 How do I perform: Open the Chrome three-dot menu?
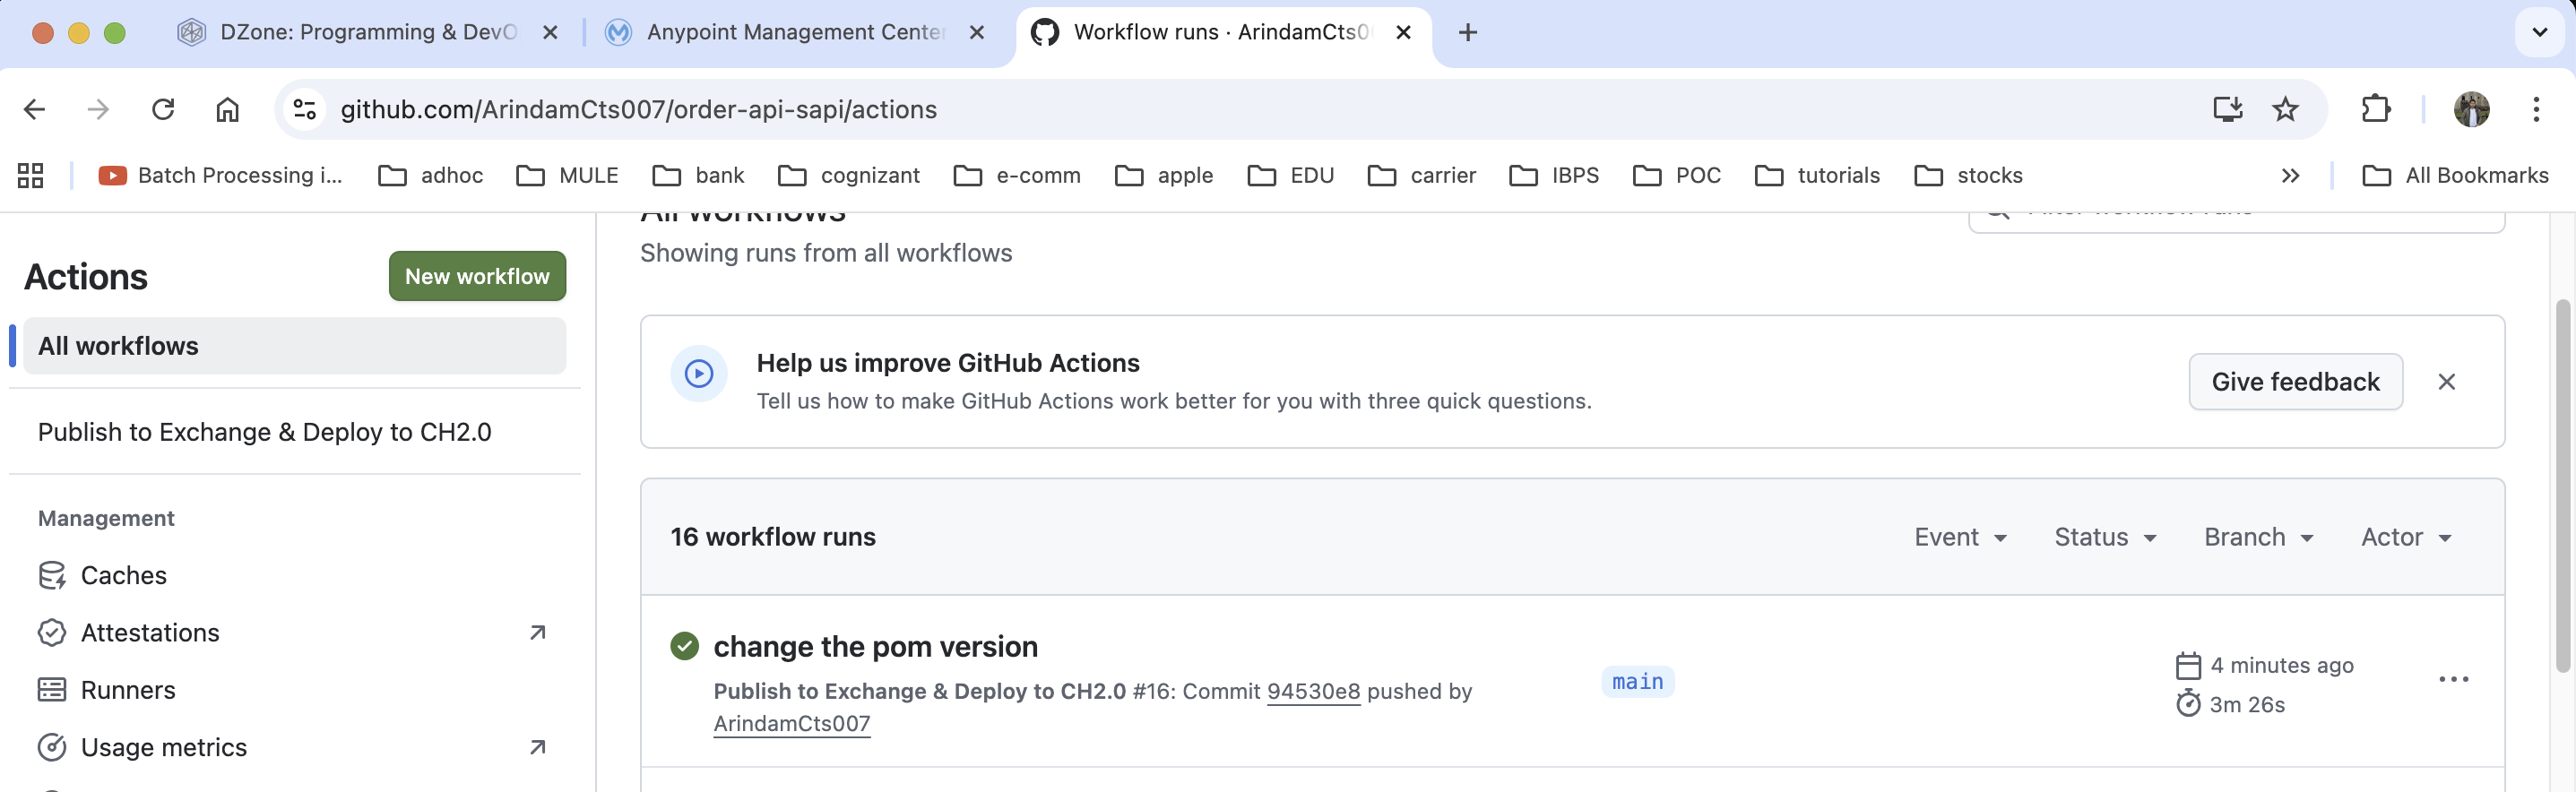click(x=2536, y=109)
